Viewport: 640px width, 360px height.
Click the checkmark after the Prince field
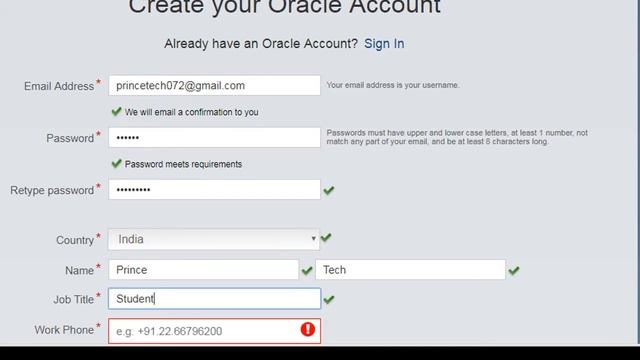point(307,270)
